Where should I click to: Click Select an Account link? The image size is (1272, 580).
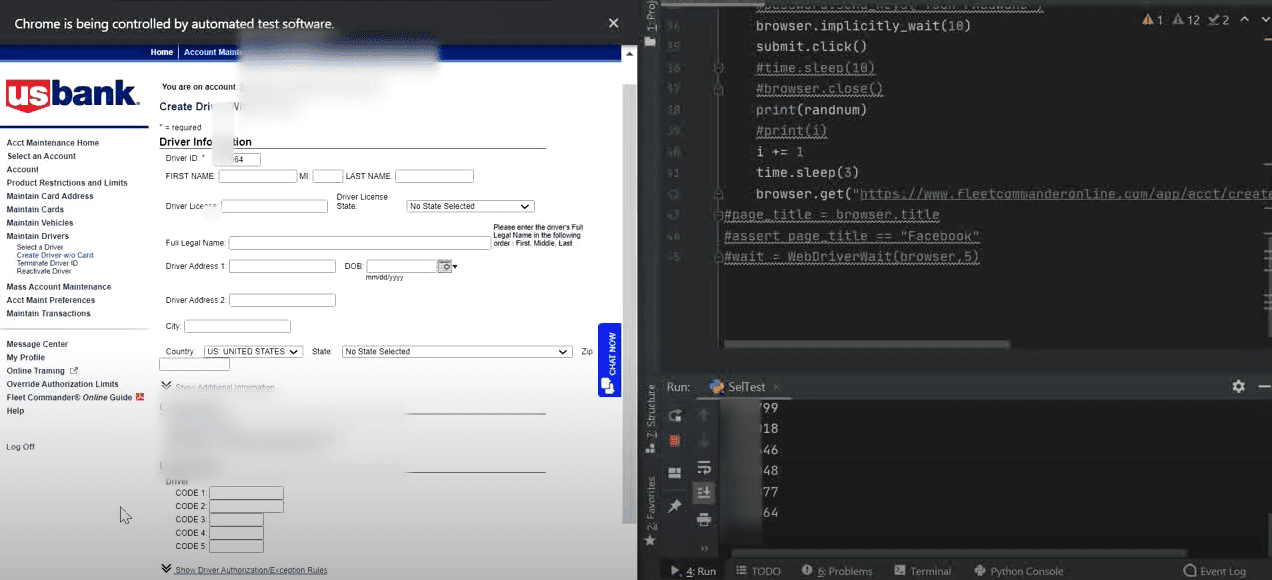[41, 156]
